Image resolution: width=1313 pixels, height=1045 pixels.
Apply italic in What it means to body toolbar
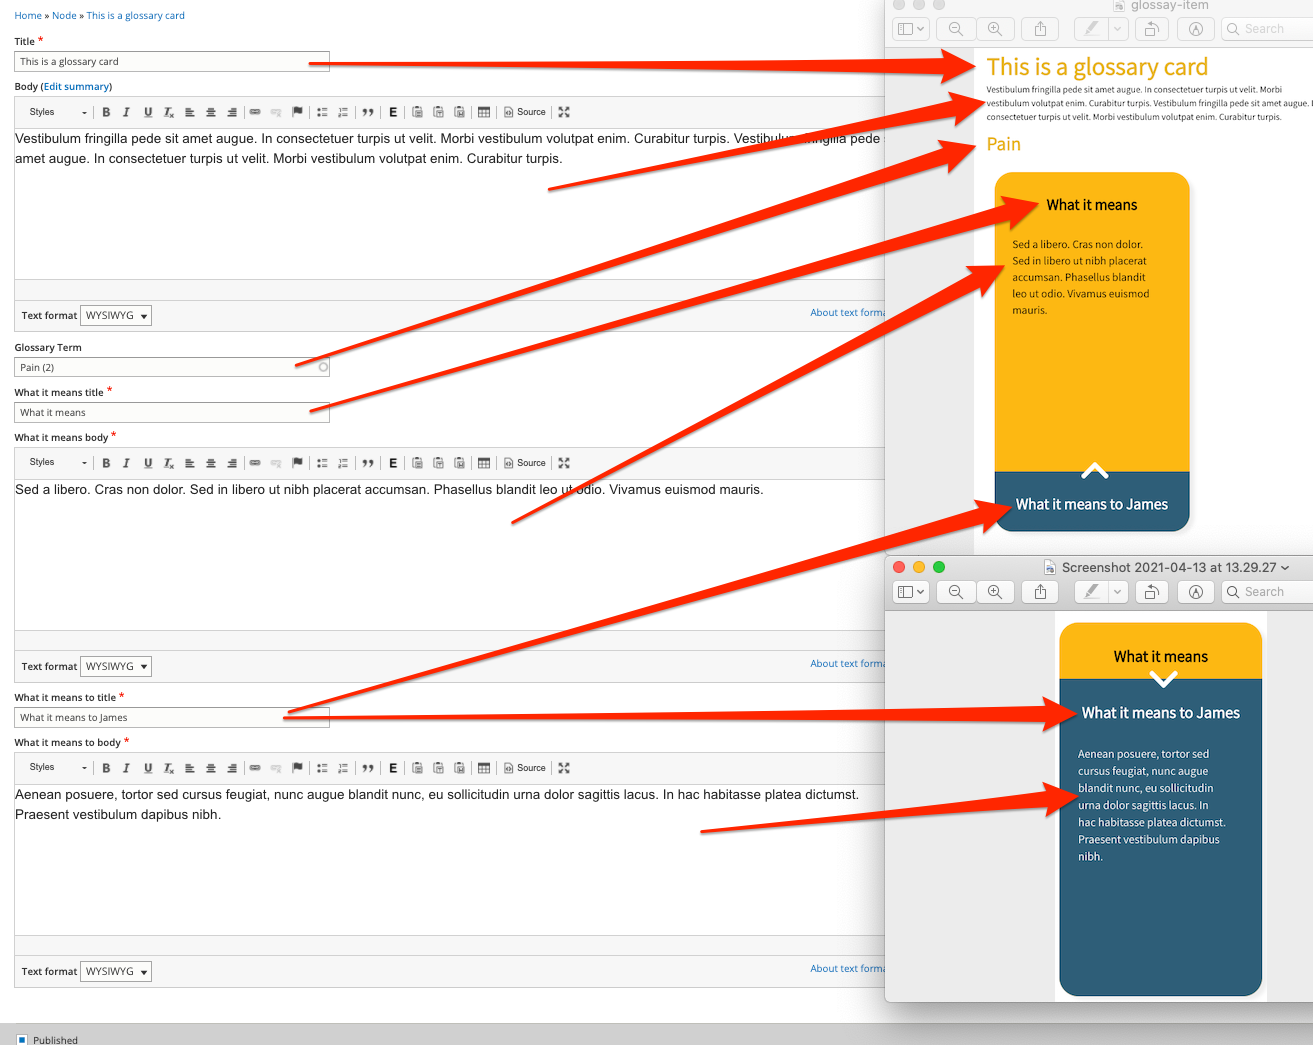point(126,768)
